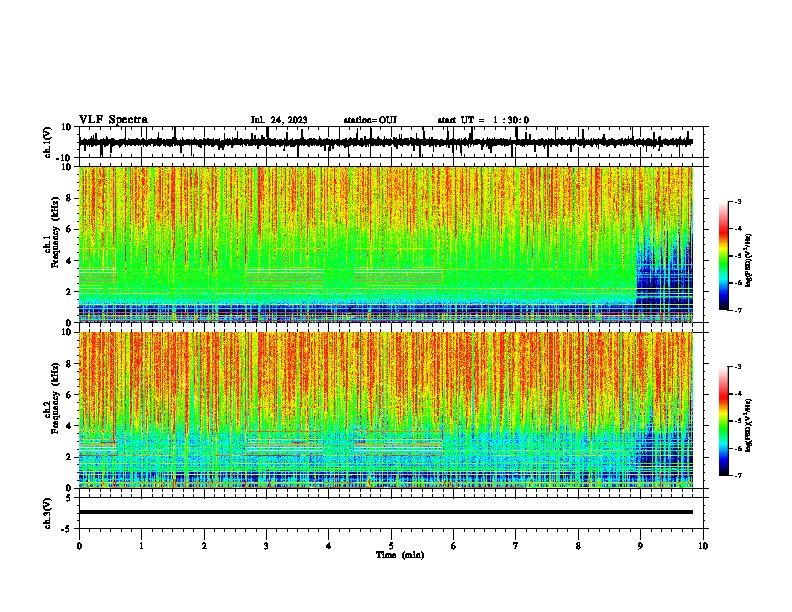Image resolution: width=792 pixels, height=612 pixels.
Task: Click the ch.2 color scale bar
Action: (x=723, y=421)
